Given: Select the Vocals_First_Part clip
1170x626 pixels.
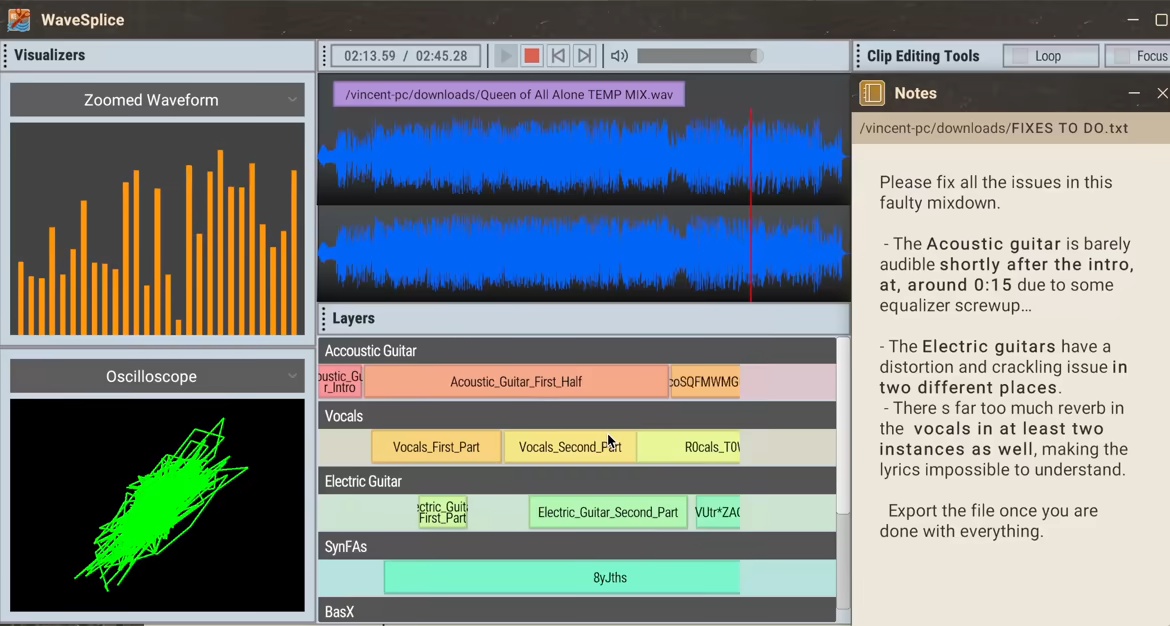Looking at the screenshot, I should coord(436,447).
